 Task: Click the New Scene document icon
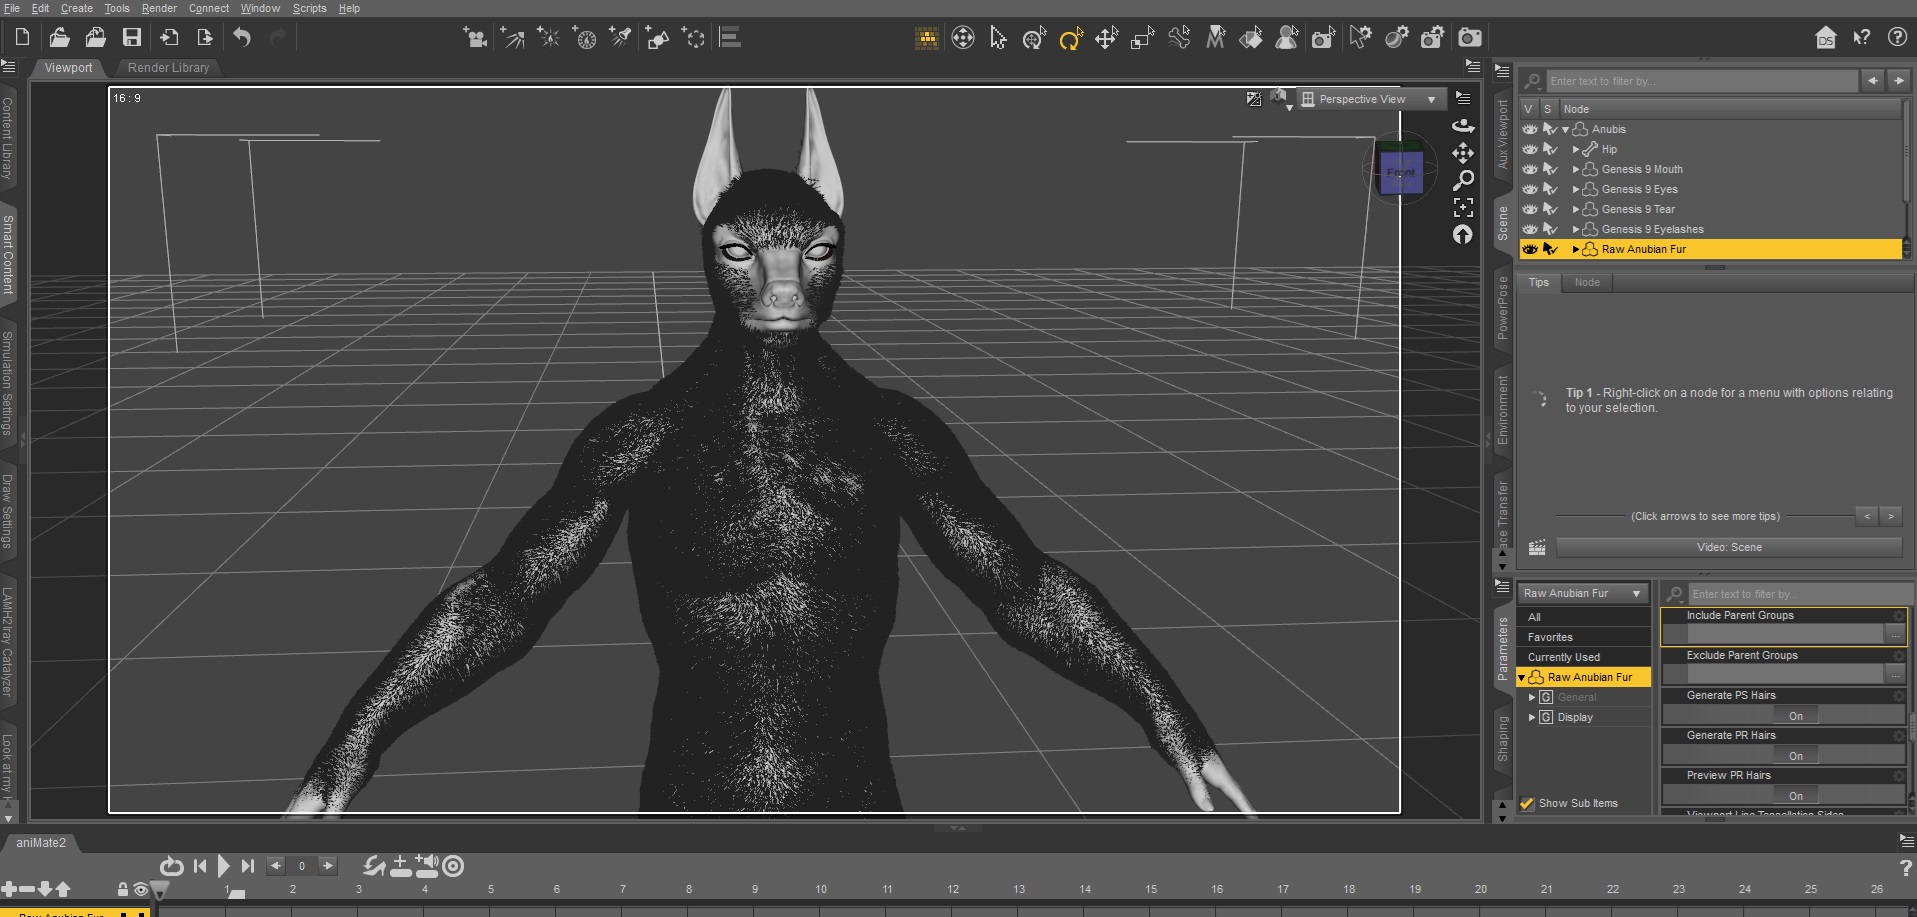[x=22, y=38]
